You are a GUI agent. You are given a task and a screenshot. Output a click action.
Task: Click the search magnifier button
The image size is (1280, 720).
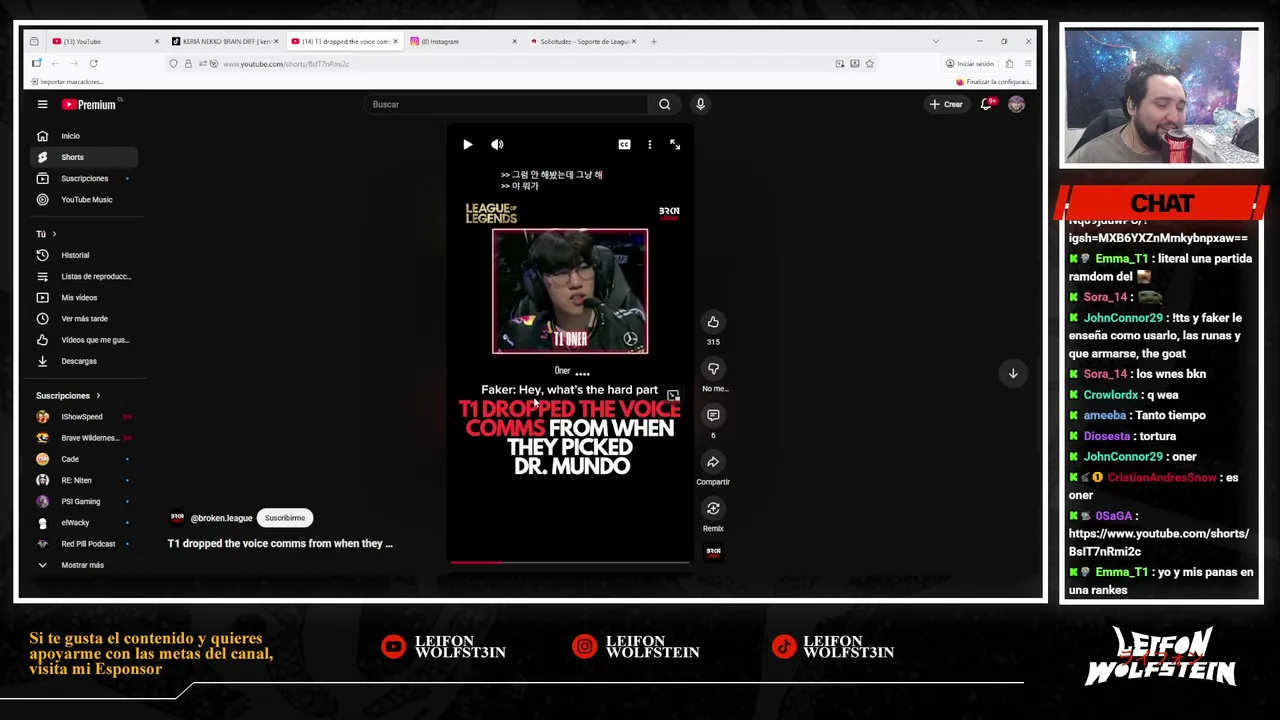click(x=664, y=104)
